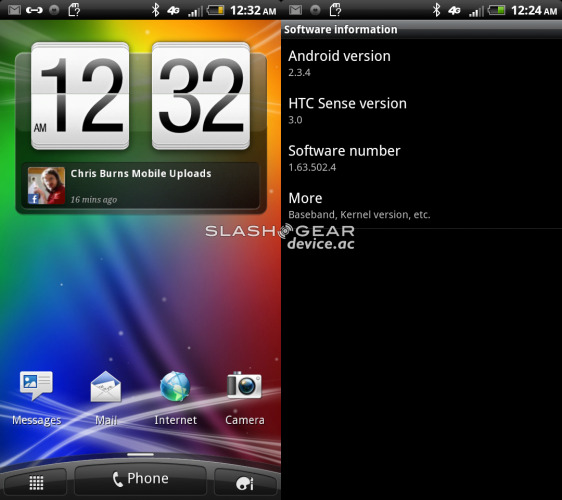Tap Bluetooth icon in Software information screen
Image resolution: width=562 pixels, height=500 pixels.
[x=436, y=10]
